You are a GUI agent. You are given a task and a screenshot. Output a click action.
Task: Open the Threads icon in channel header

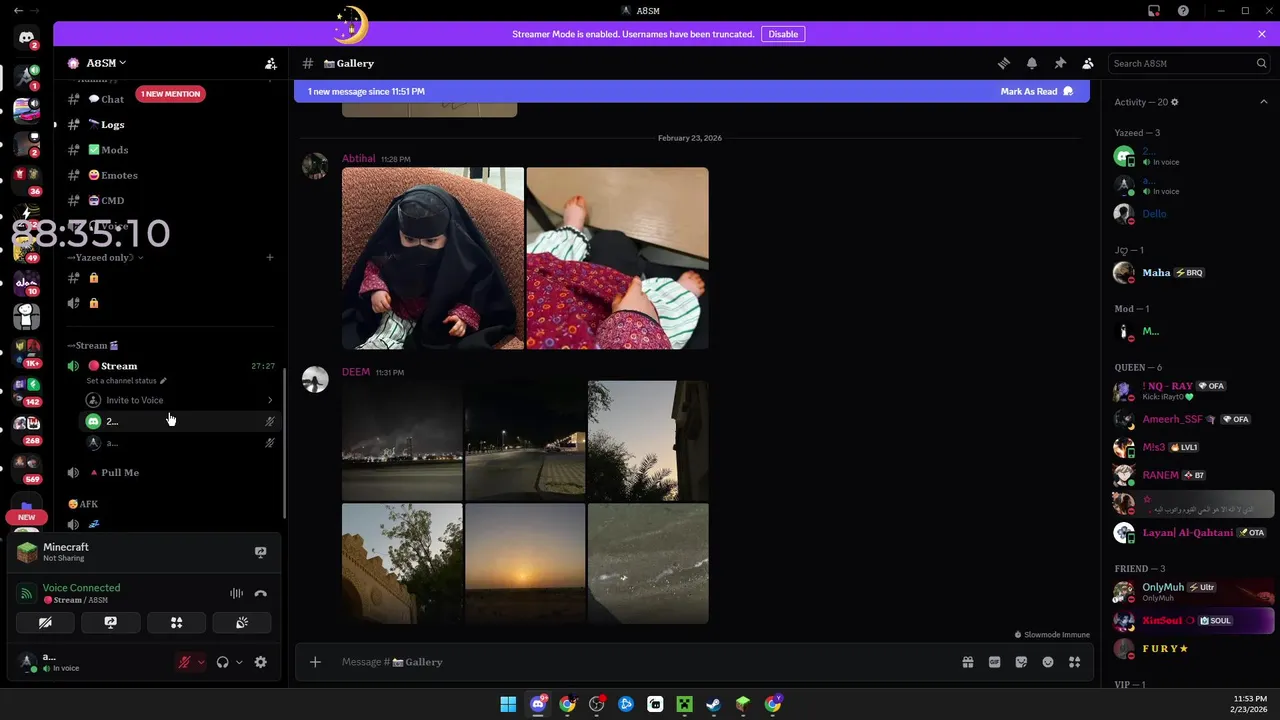1004,63
